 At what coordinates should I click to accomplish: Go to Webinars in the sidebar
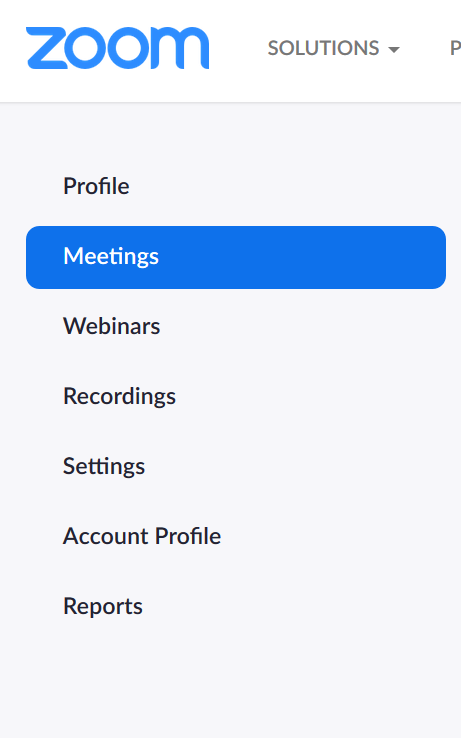pos(112,326)
